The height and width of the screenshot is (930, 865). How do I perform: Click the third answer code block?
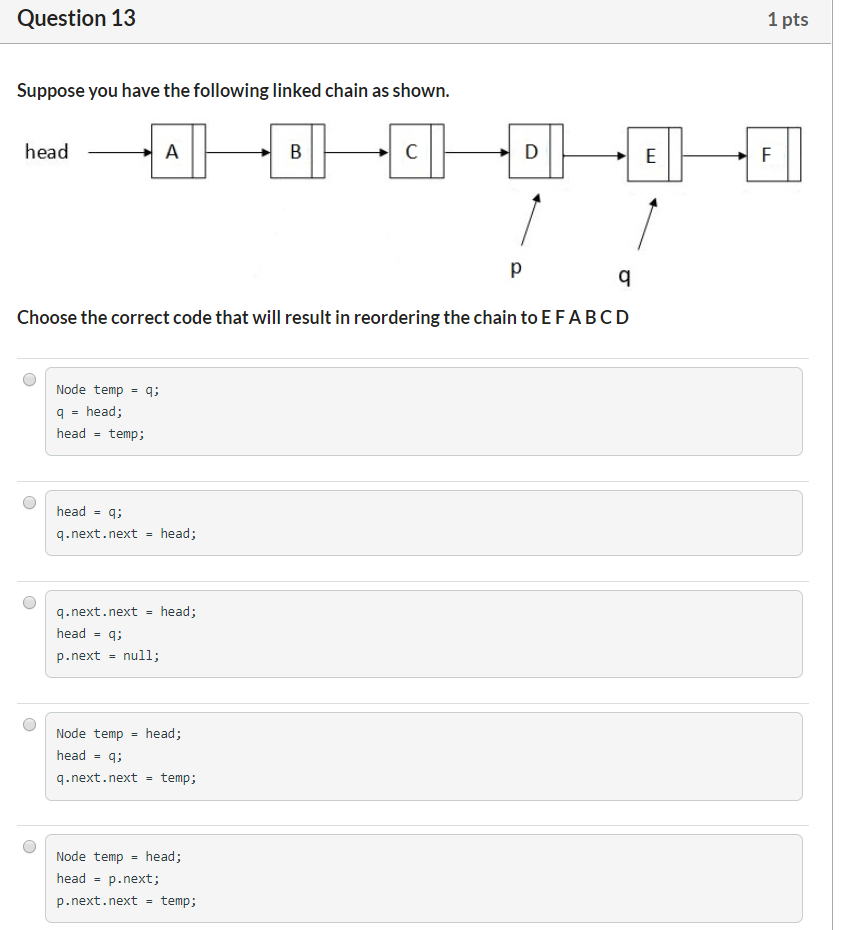click(424, 633)
